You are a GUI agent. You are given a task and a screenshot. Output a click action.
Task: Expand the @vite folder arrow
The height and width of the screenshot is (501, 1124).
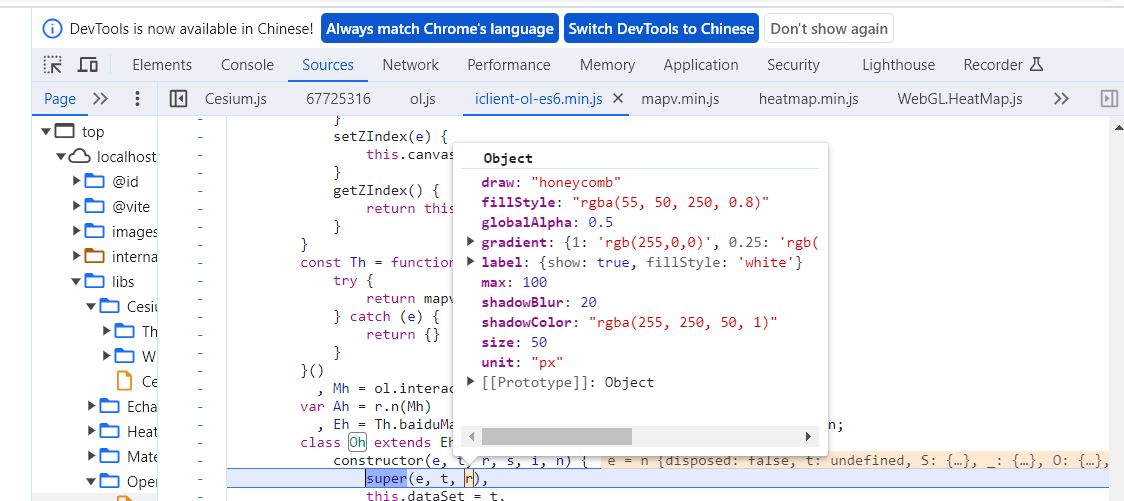[77, 206]
